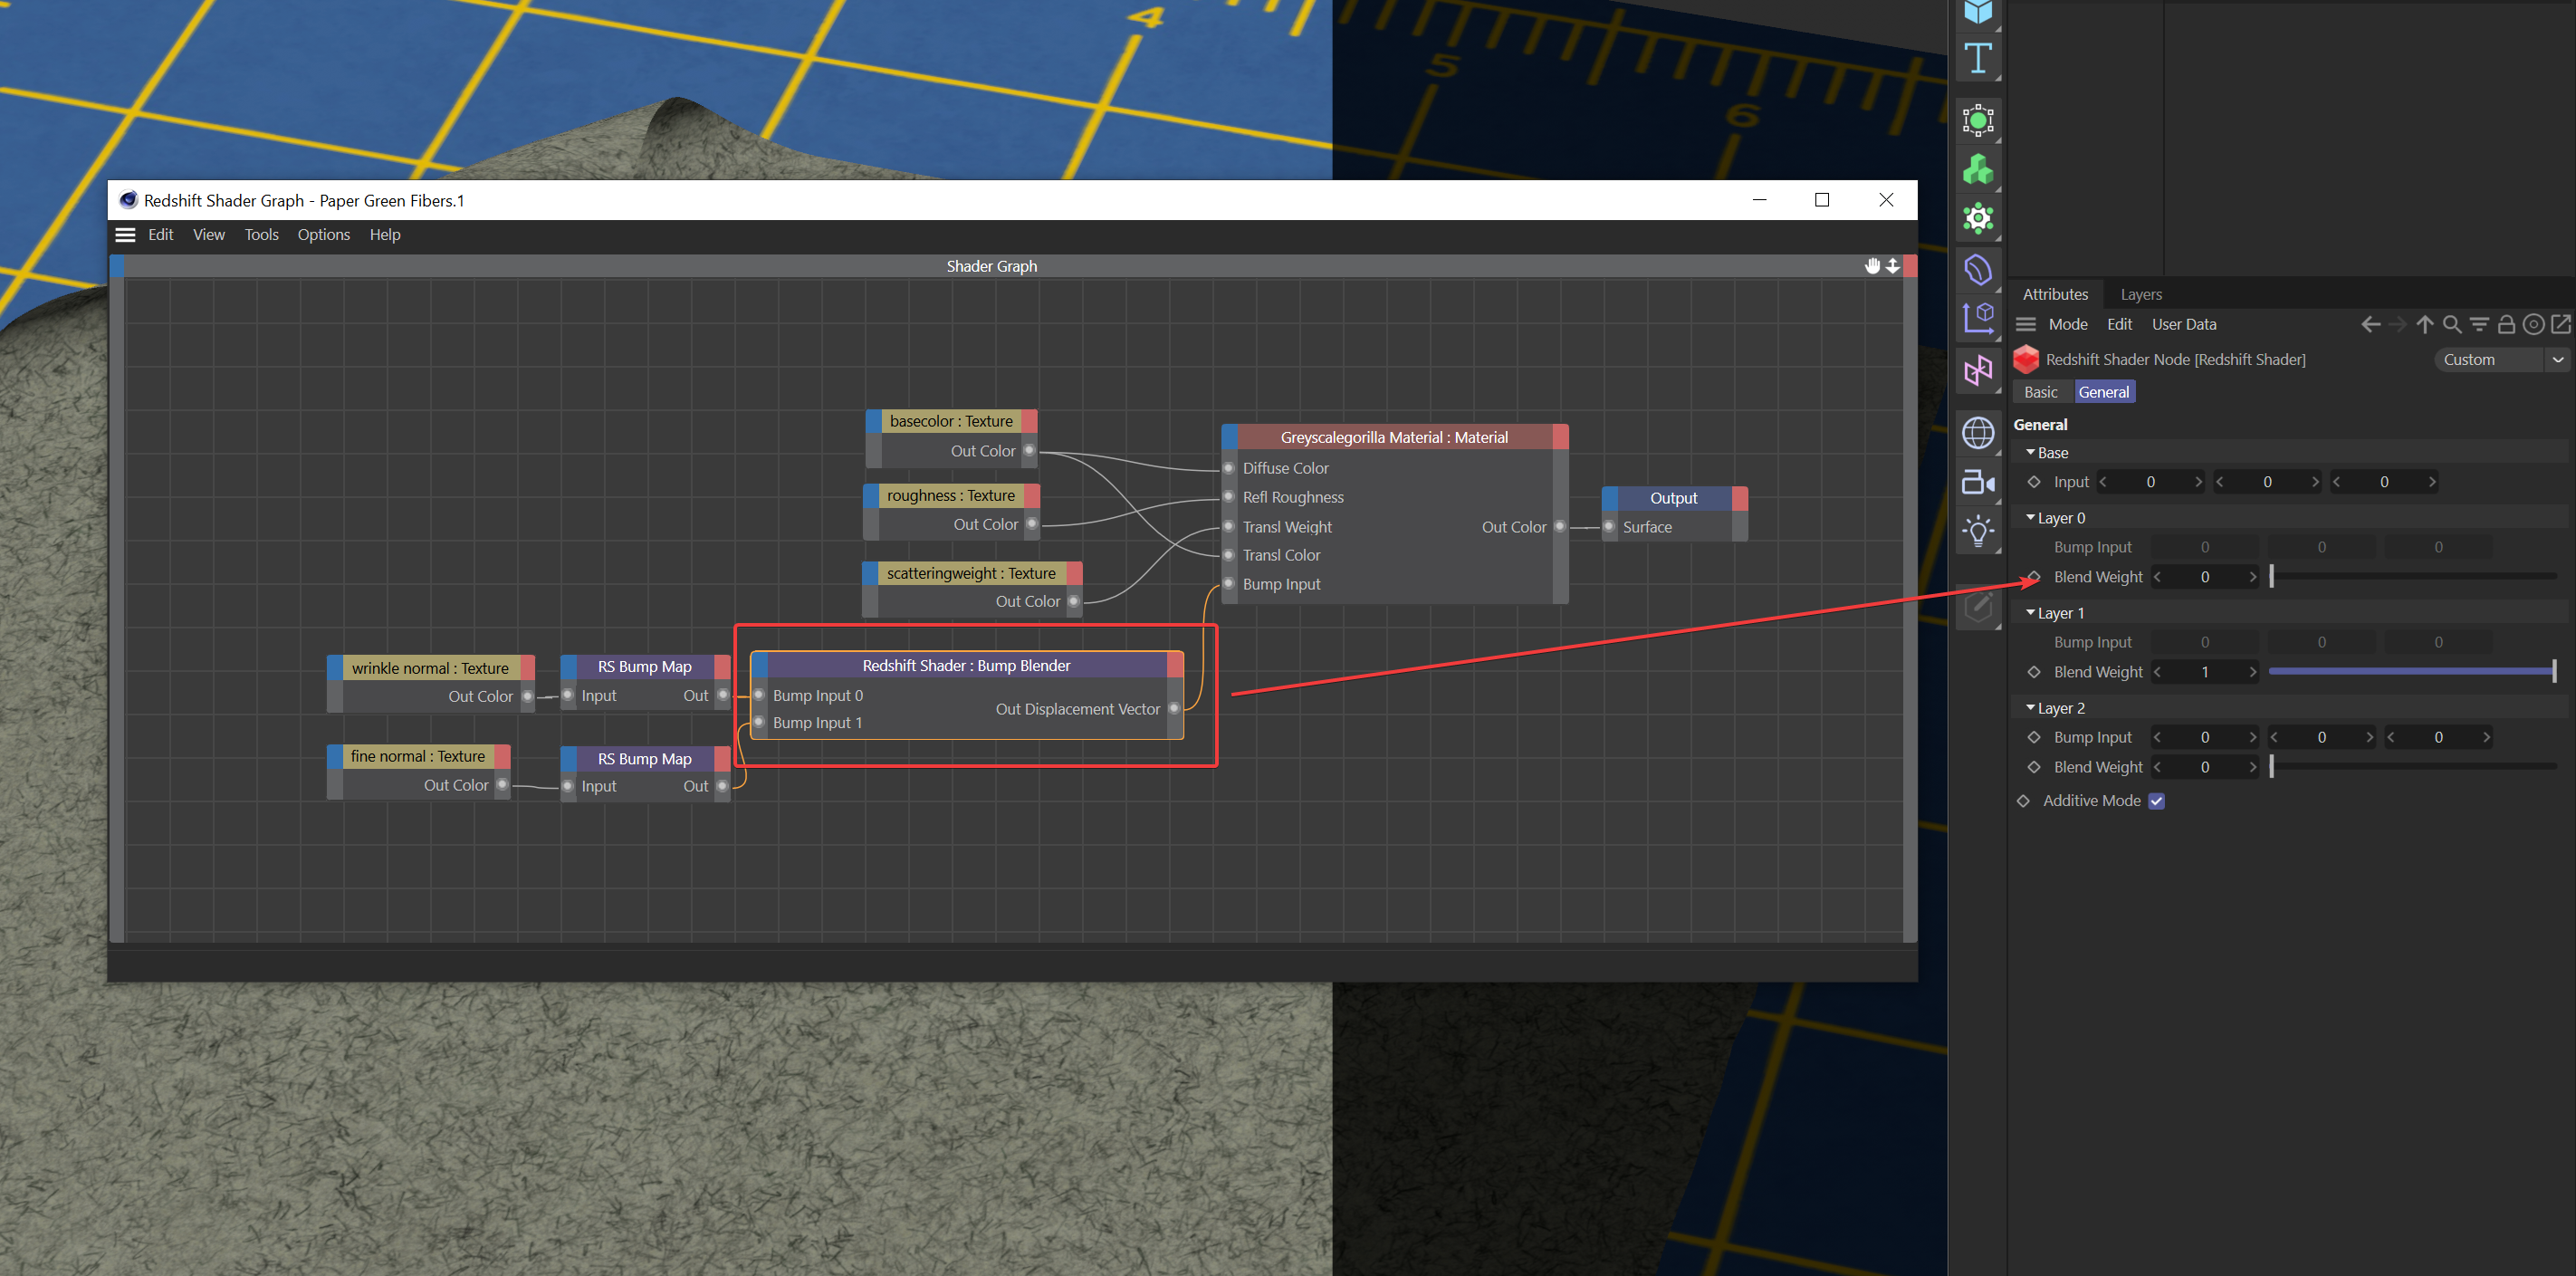Viewport: 2576px width, 1276px height.
Task: Toggle Additive Mode keyframe diamond
Action: (x=2023, y=801)
